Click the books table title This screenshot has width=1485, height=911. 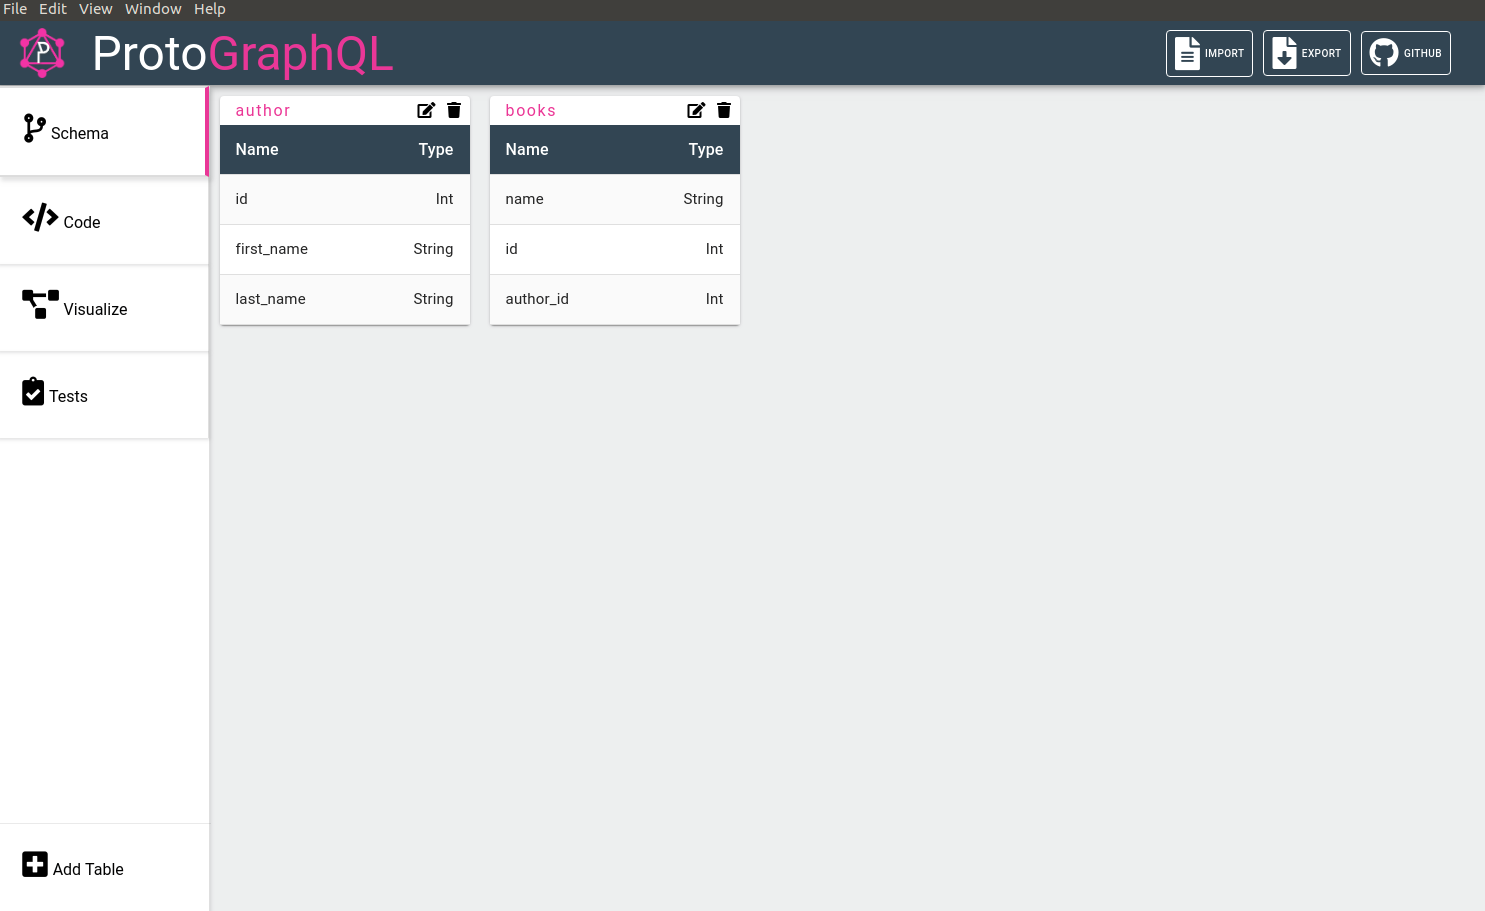[531, 110]
